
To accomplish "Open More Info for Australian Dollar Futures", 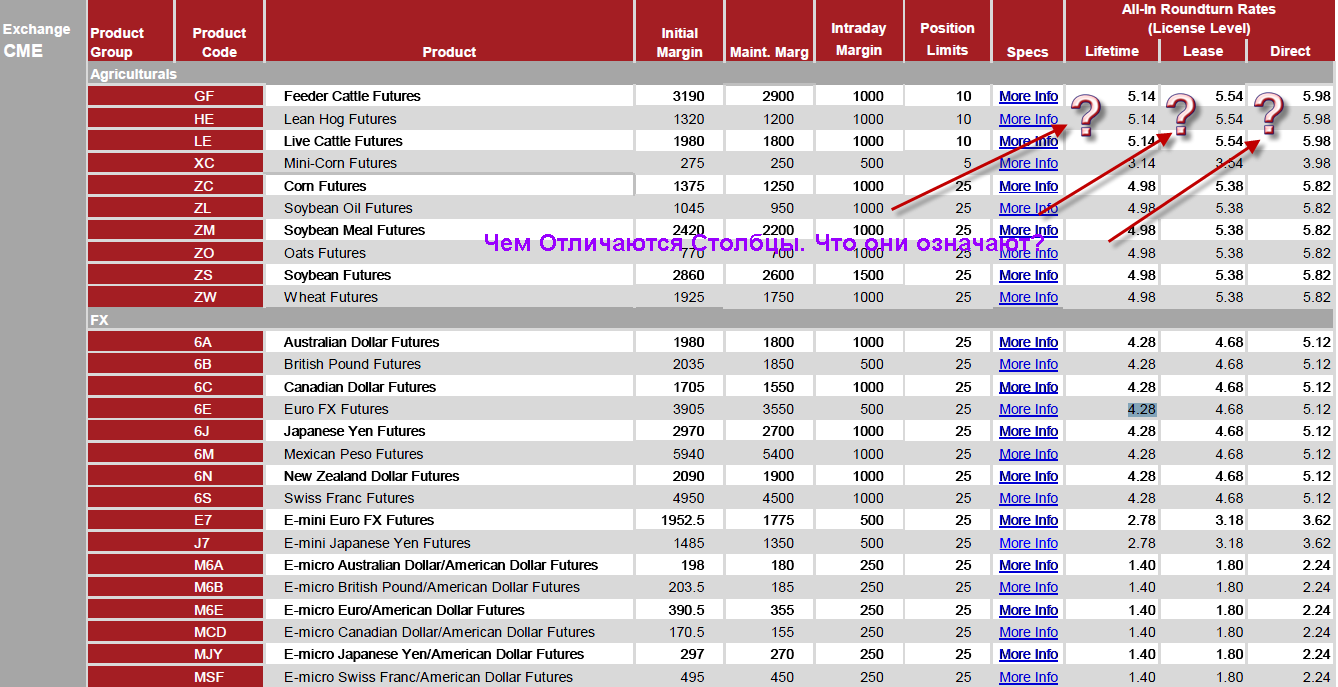I will pyautogui.click(x=1028, y=342).
